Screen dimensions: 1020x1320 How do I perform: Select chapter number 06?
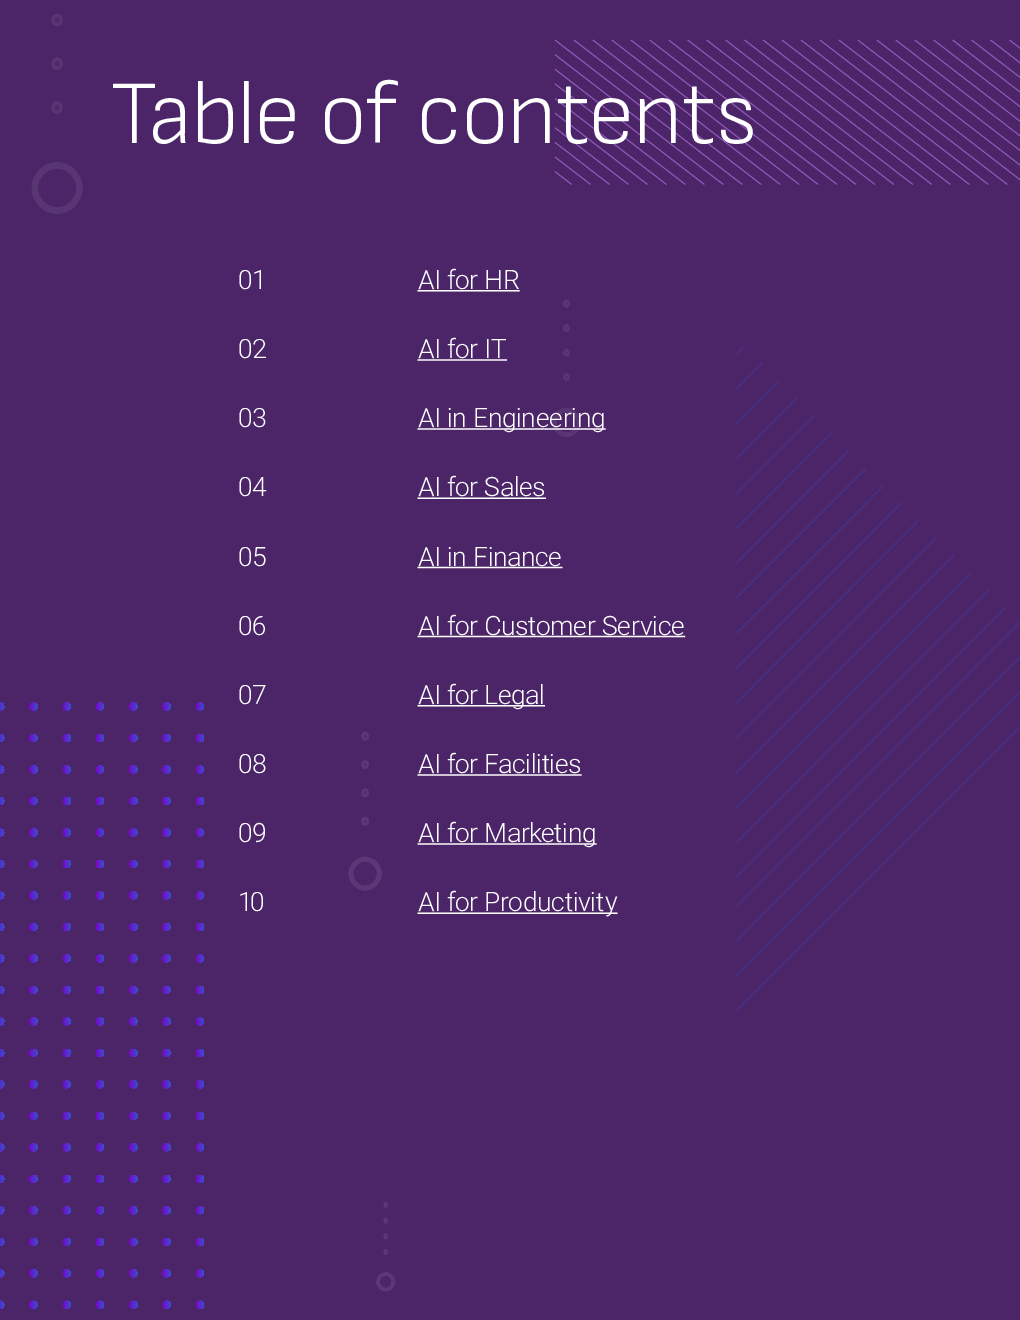tap(252, 626)
